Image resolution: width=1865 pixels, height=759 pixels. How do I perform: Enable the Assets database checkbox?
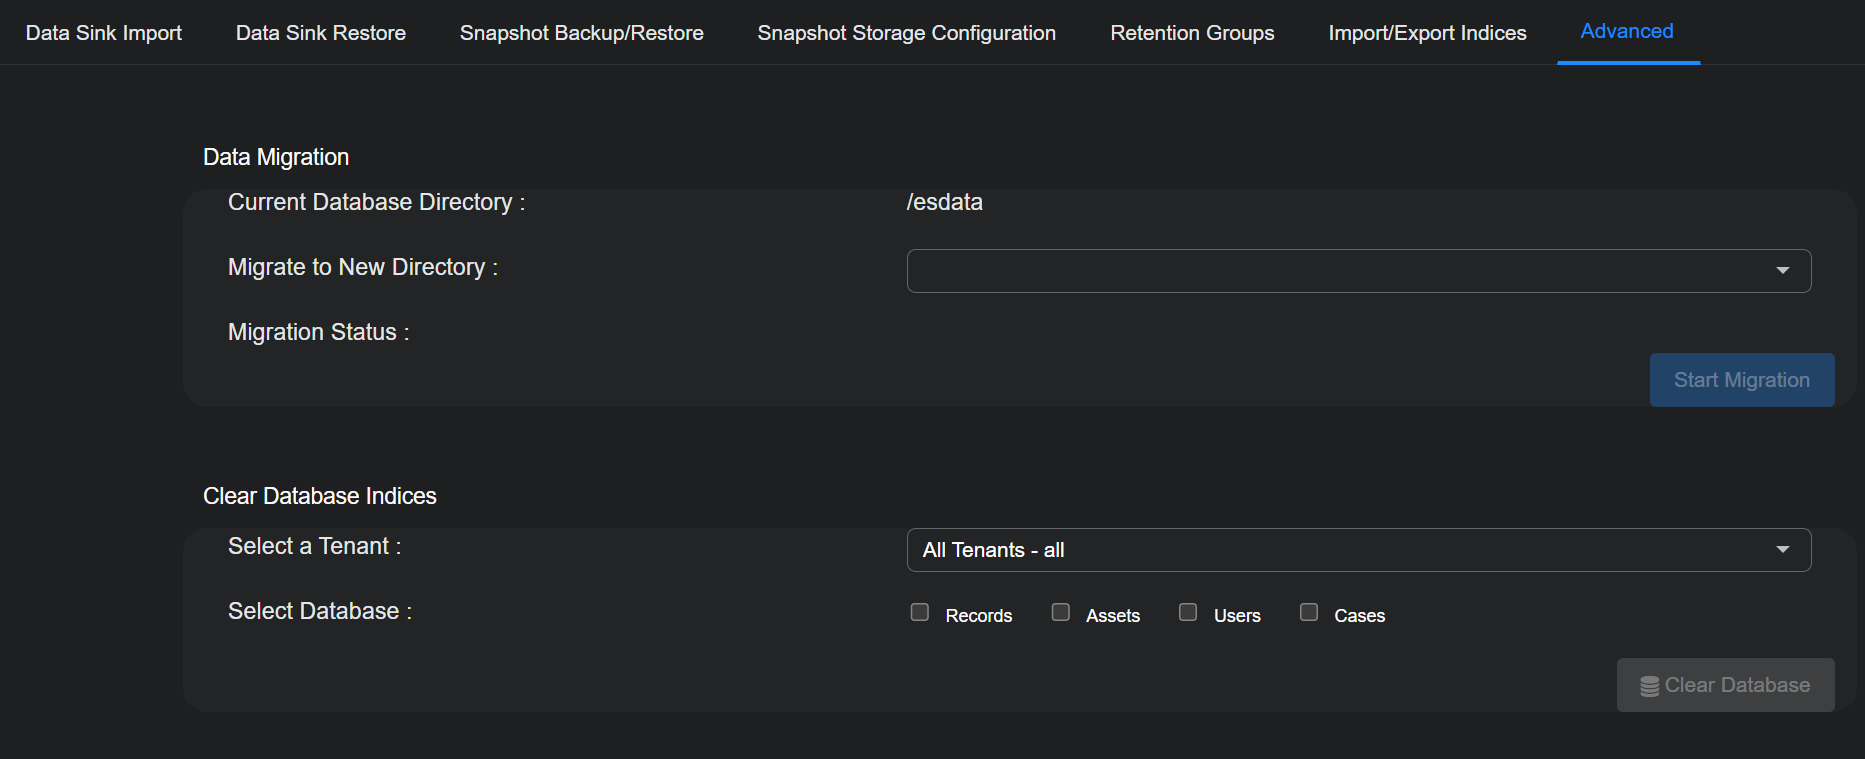click(1061, 612)
